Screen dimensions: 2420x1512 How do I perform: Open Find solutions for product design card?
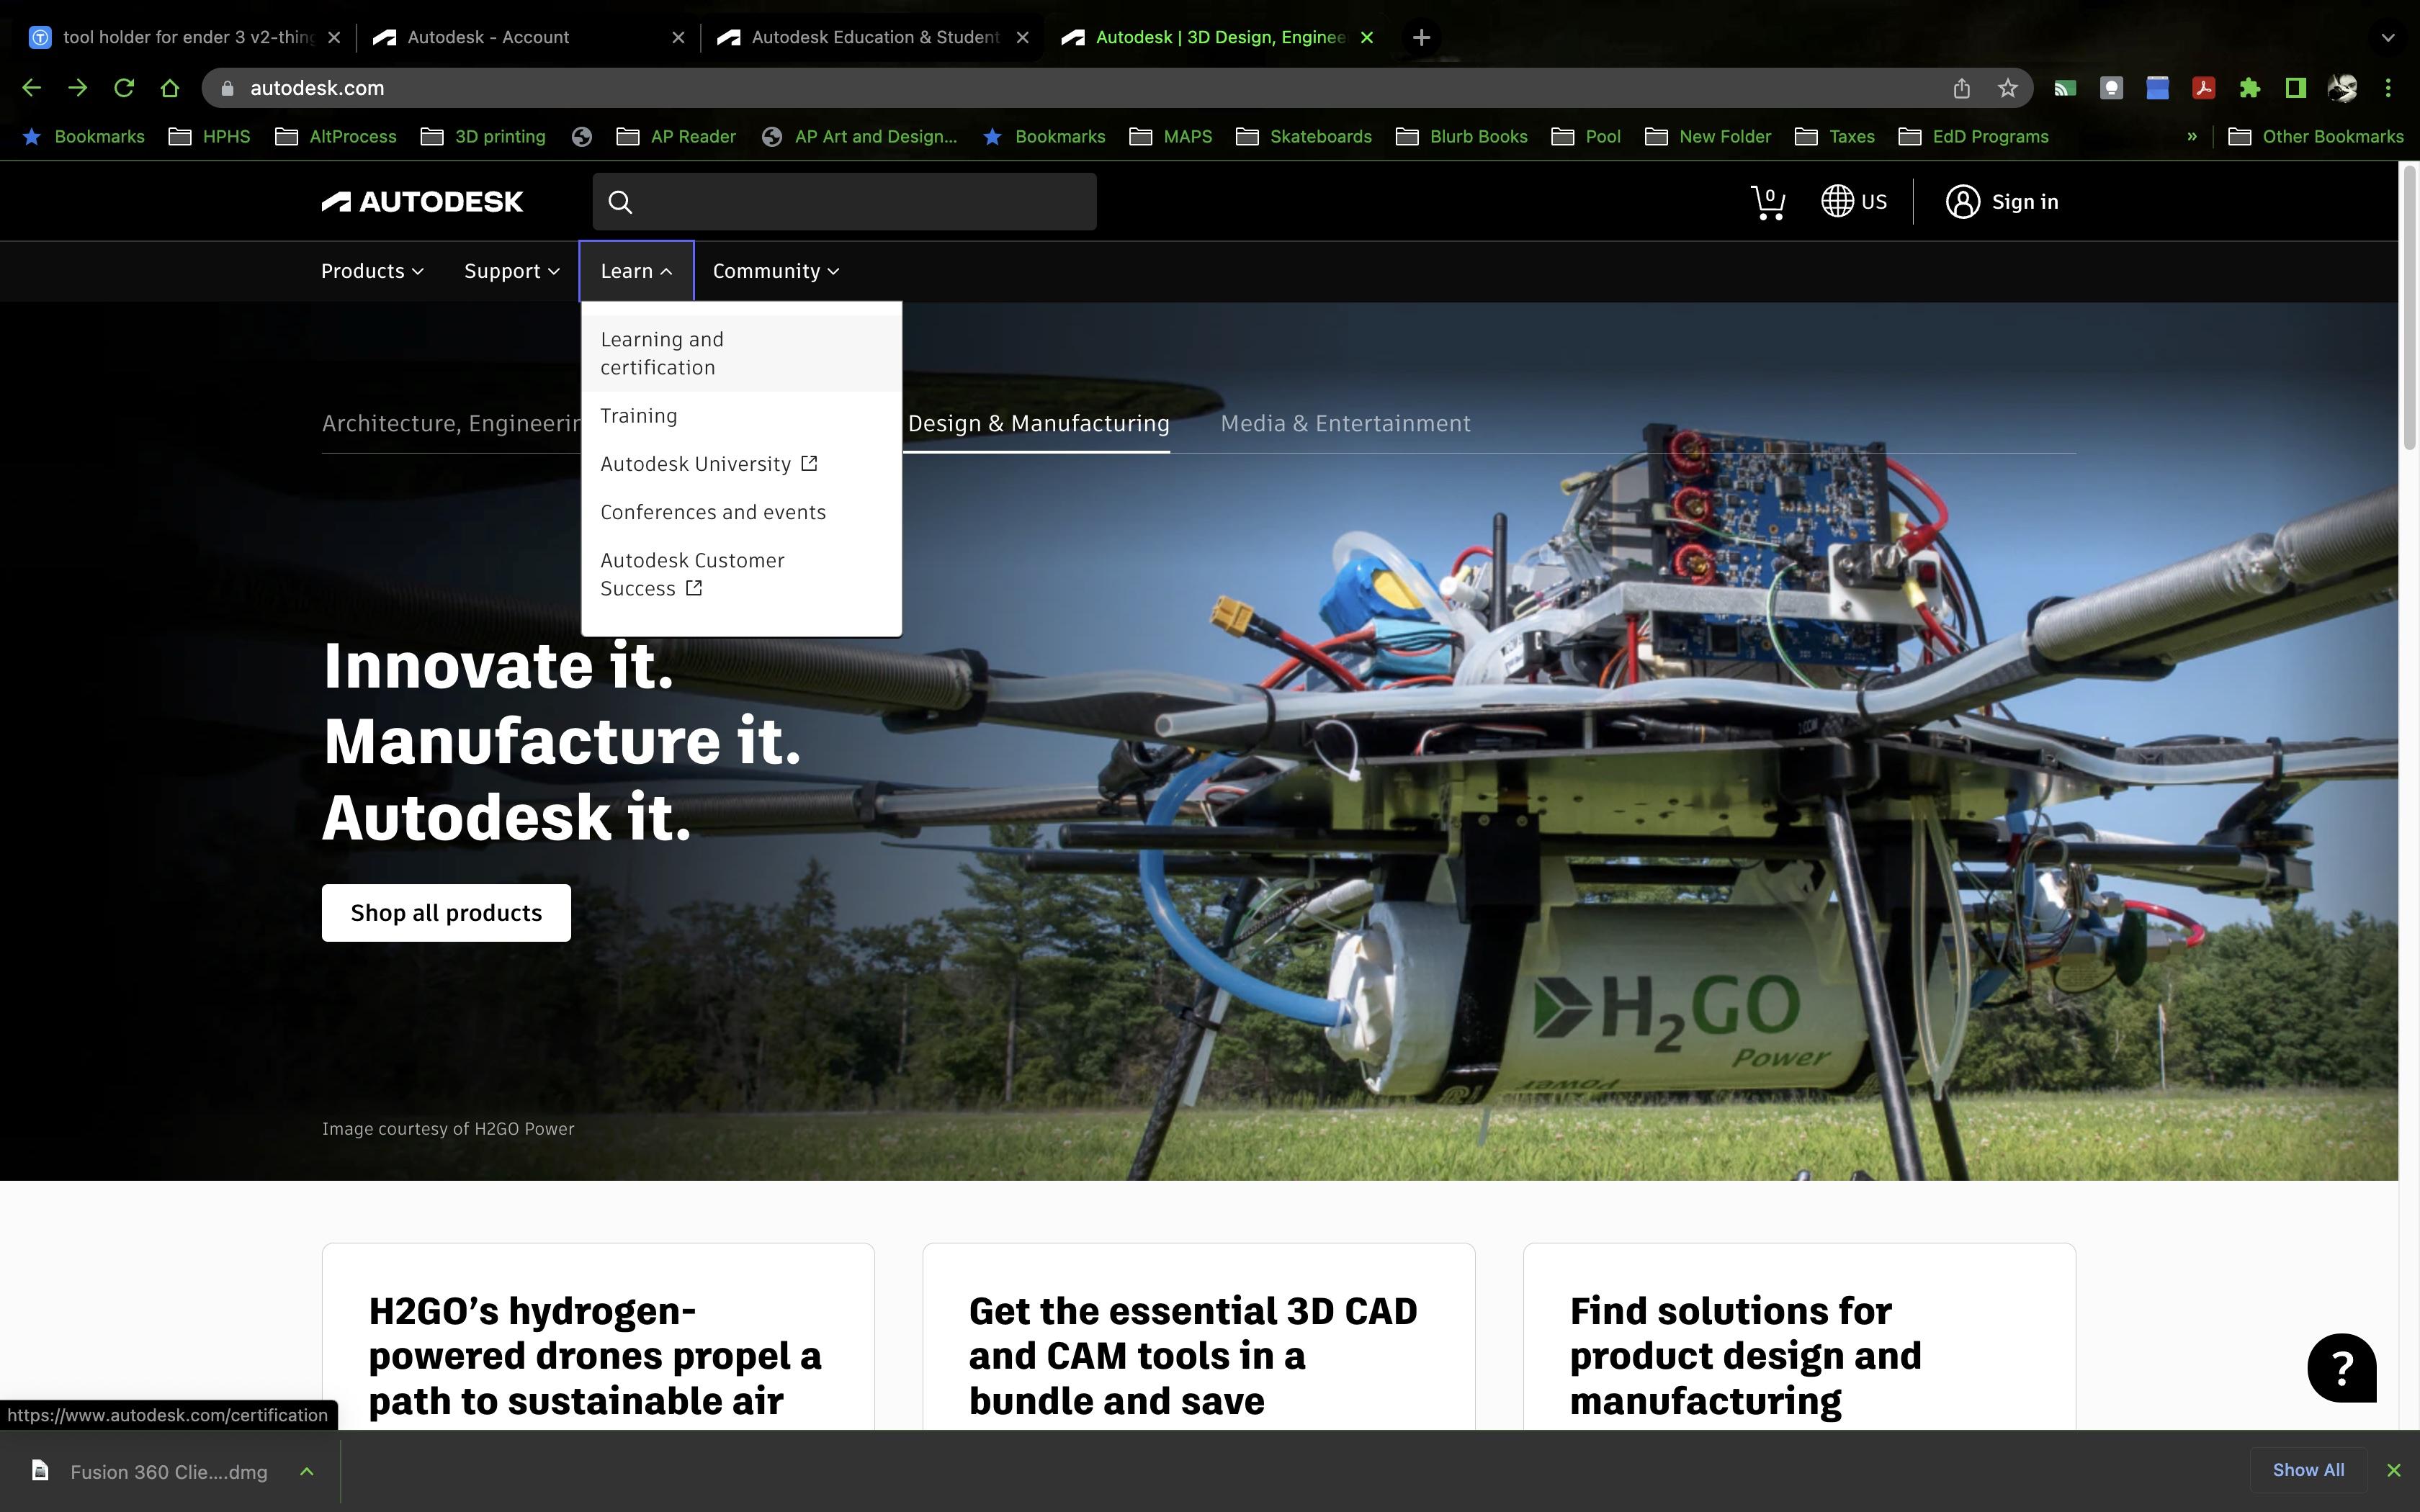(1799, 1337)
